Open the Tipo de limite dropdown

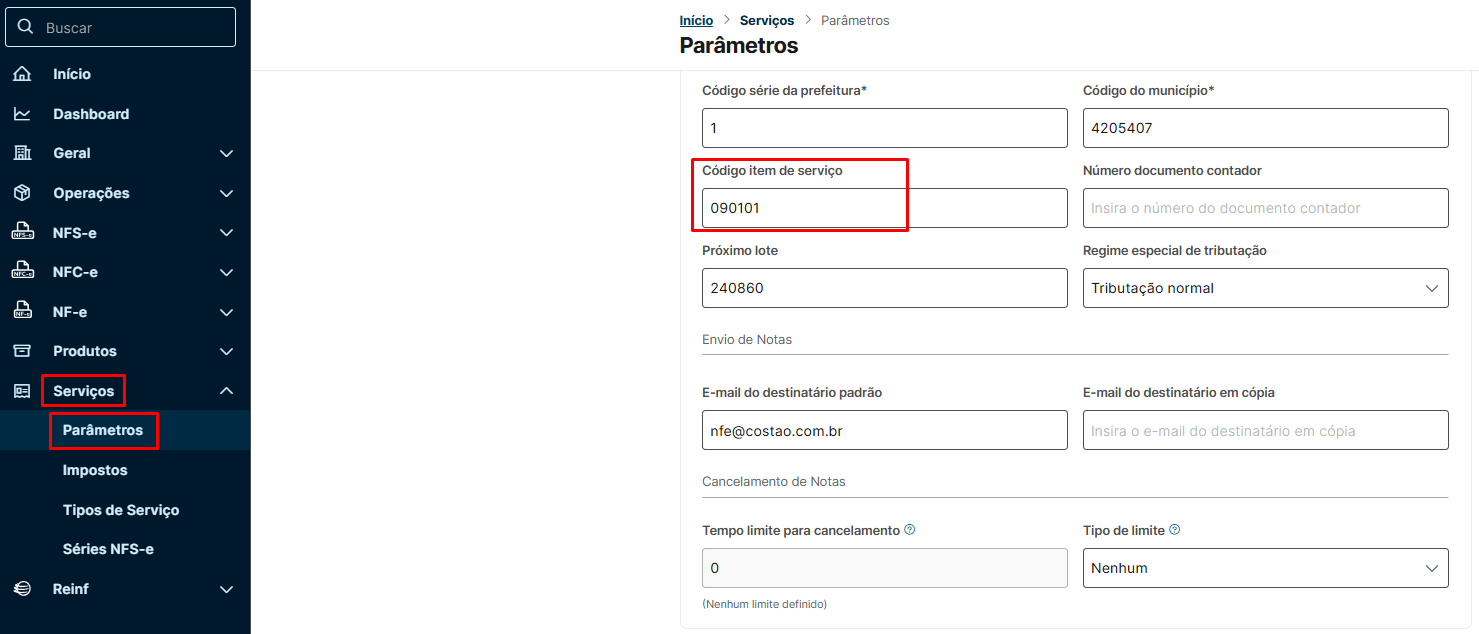coord(1265,568)
